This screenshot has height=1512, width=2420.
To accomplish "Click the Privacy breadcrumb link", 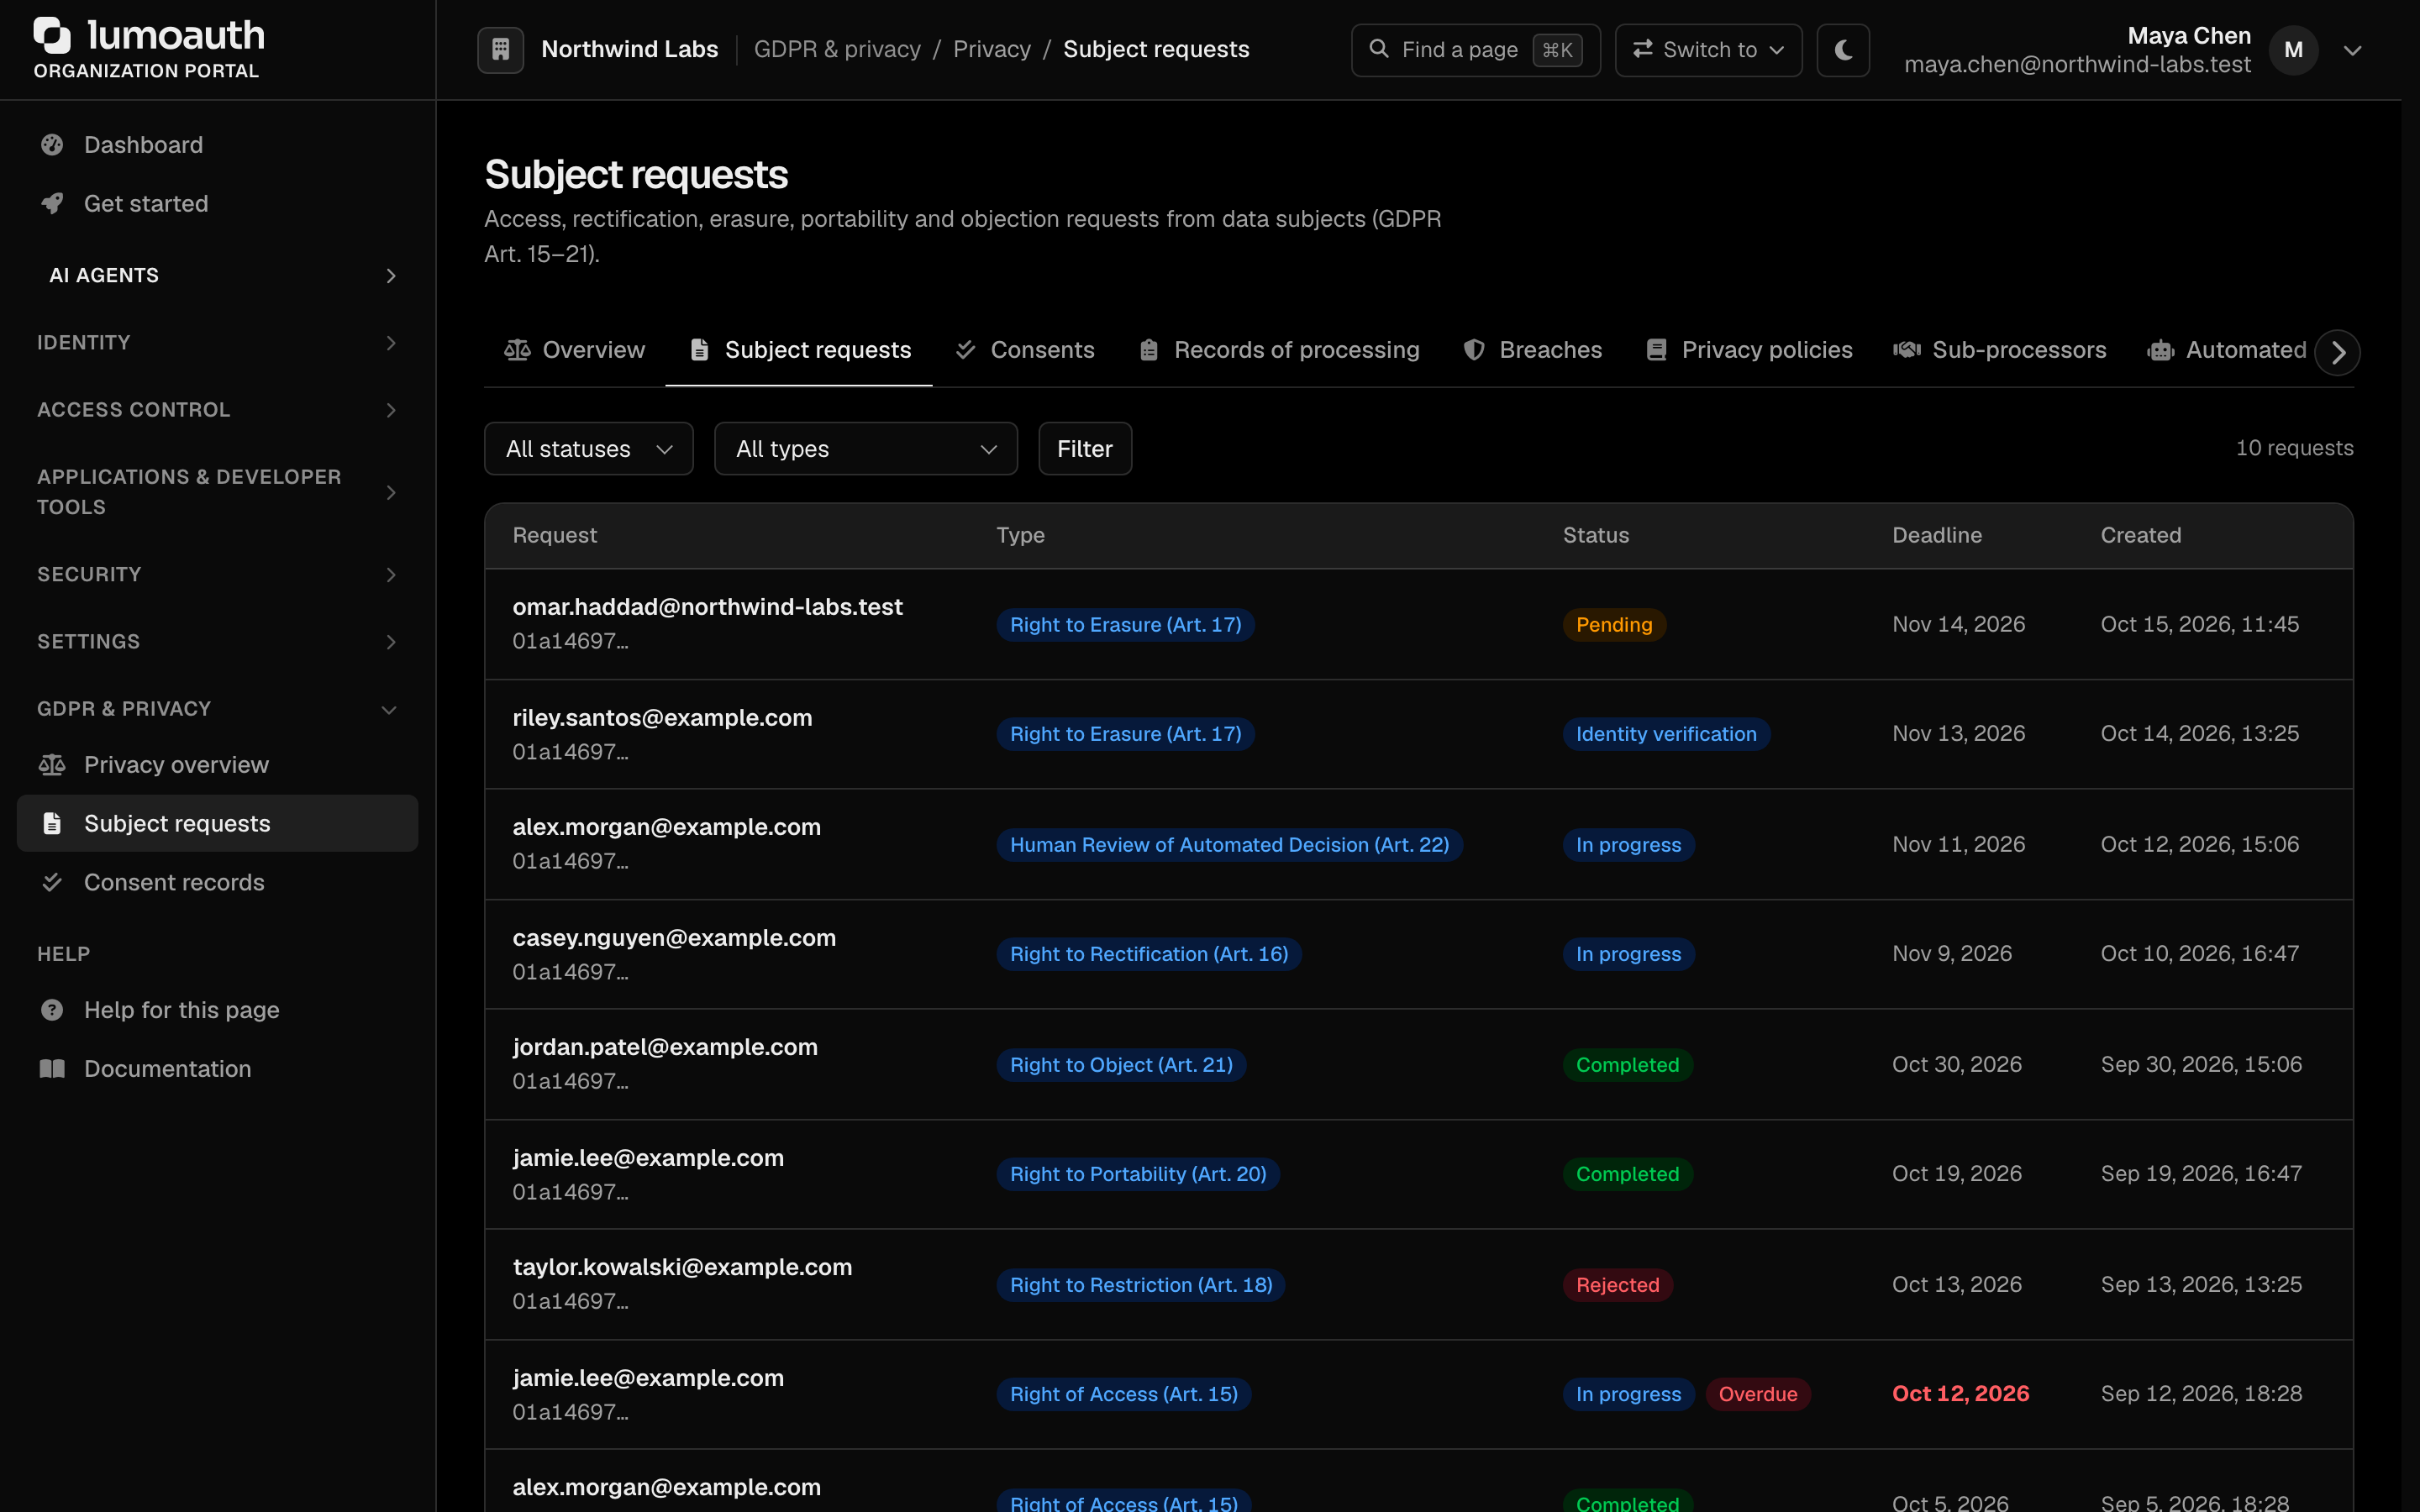I will (991, 49).
